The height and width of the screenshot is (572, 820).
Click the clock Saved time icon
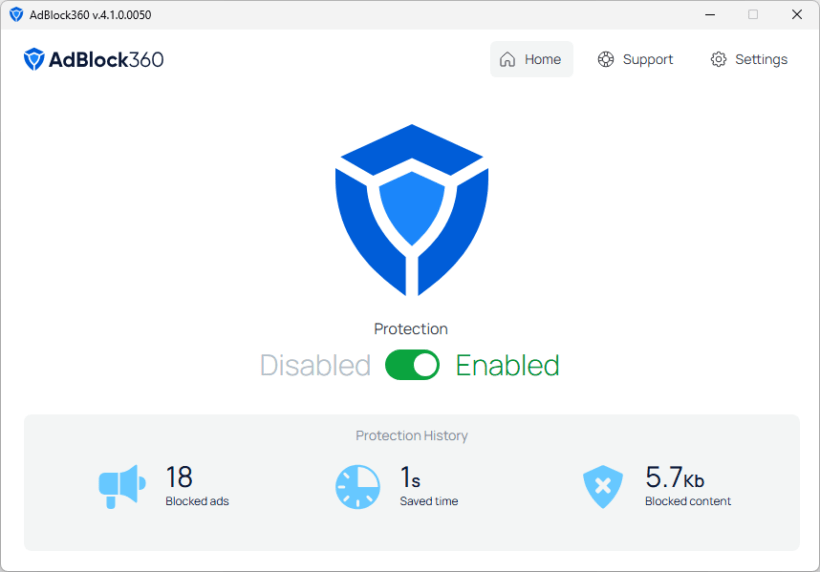click(357, 486)
